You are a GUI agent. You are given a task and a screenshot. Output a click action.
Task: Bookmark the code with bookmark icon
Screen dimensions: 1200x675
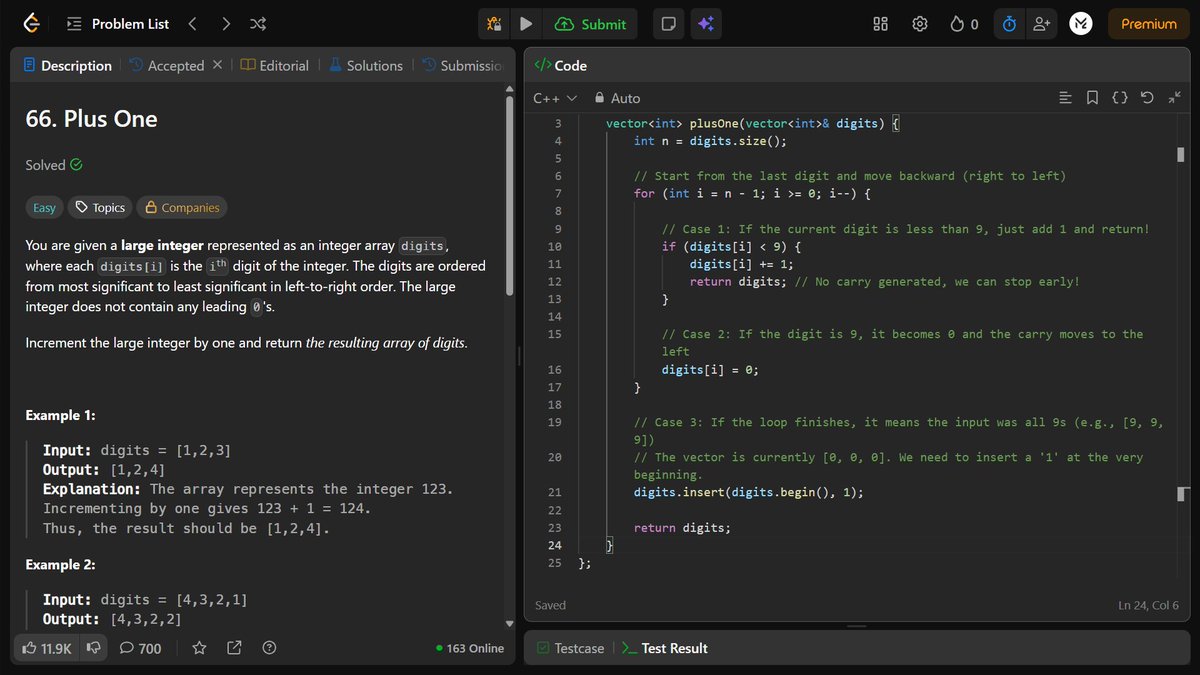[1092, 98]
